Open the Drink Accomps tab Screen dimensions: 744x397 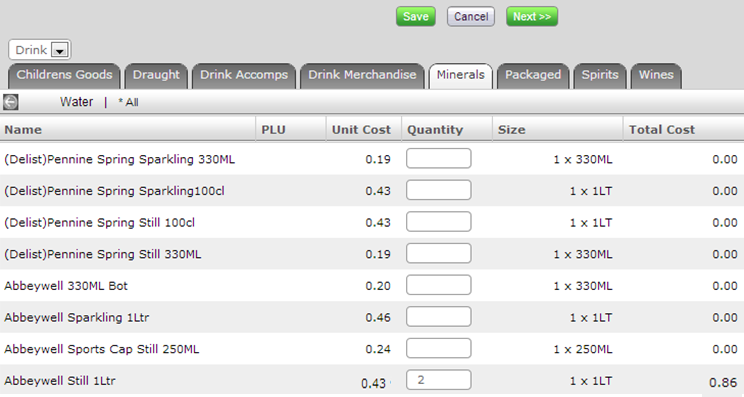244,75
